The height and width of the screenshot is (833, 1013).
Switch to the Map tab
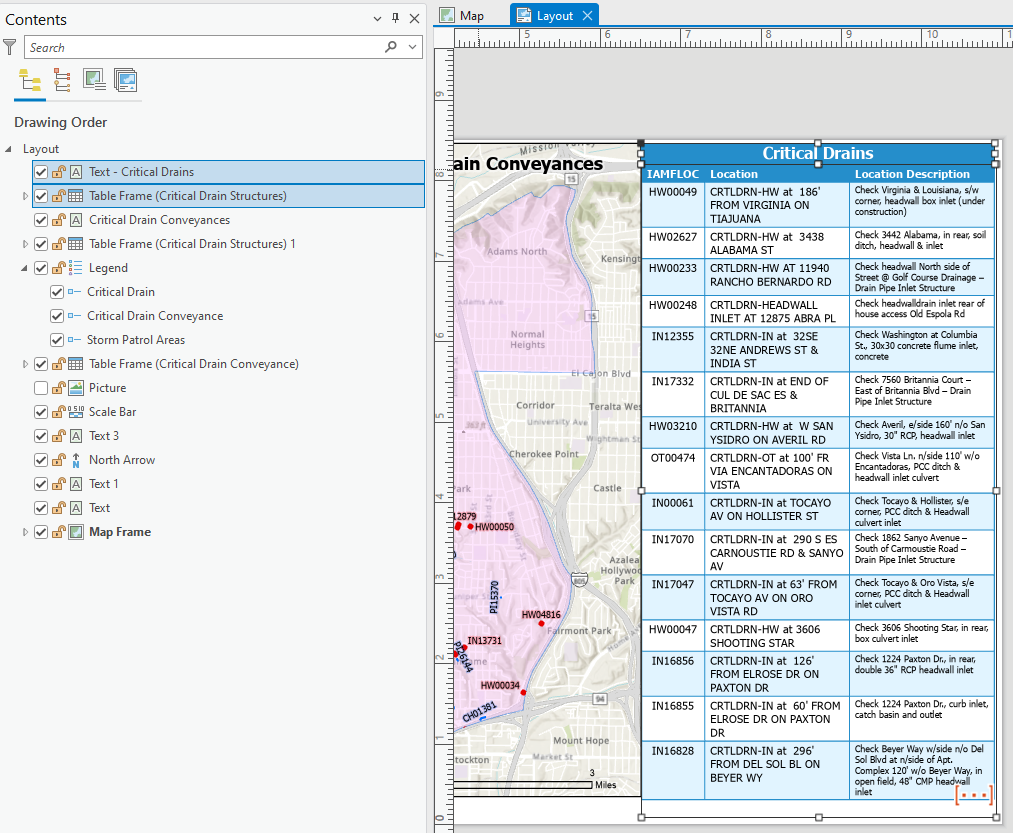pos(472,15)
